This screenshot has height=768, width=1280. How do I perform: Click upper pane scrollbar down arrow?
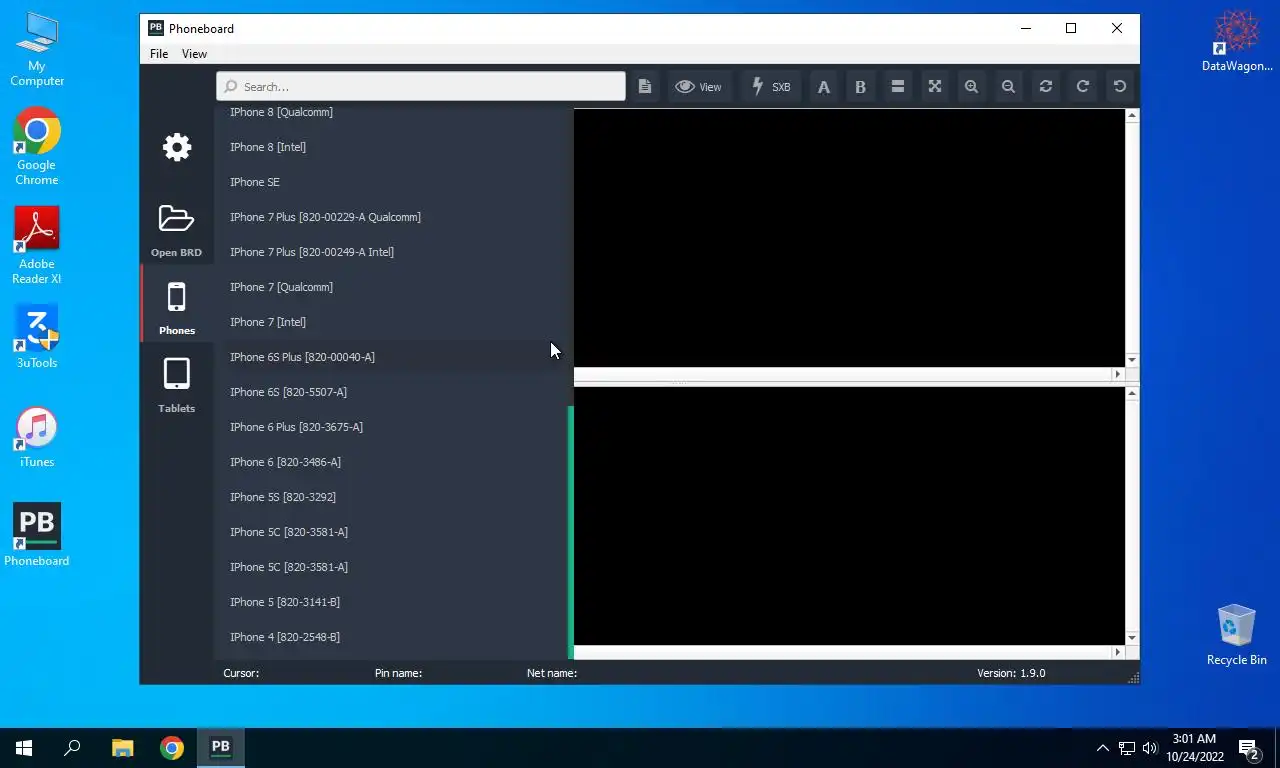click(x=1132, y=360)
